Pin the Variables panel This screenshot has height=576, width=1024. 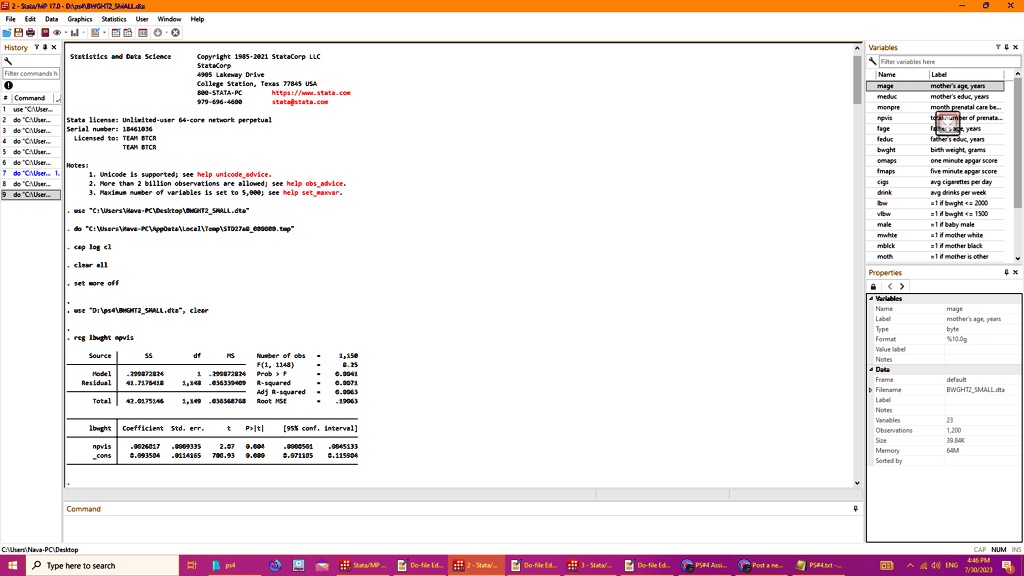(1005, 47)
